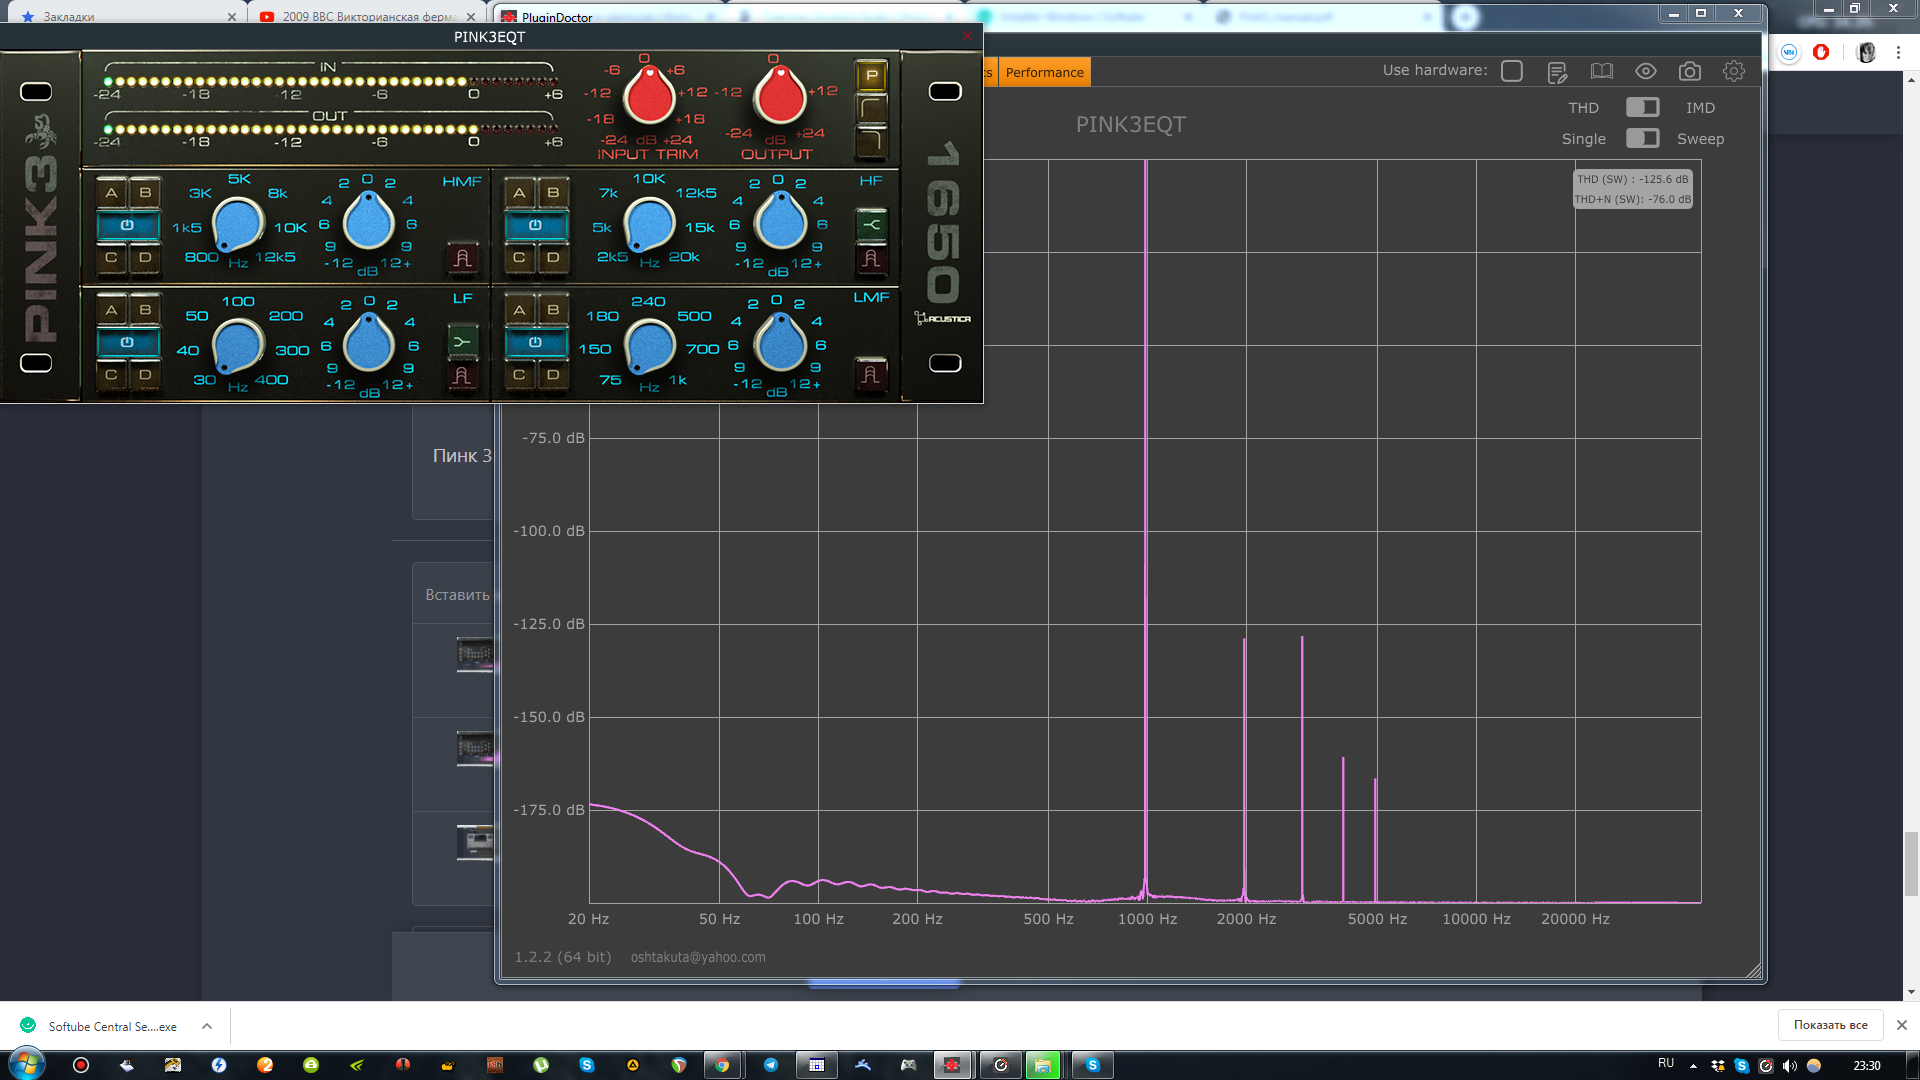
Task: Click Показать все downloads button
Action: point(1830,1025)
